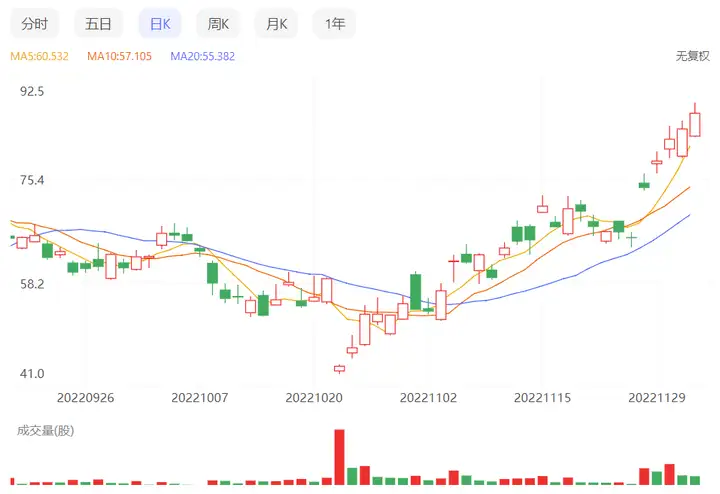Select the tall green candlestick before 20221102

[415, 292]
